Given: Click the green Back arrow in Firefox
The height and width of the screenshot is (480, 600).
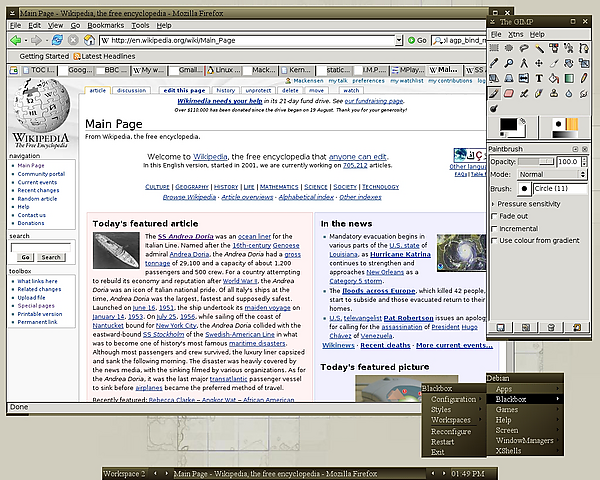Looking at the screenshot, I should point(15,40).
